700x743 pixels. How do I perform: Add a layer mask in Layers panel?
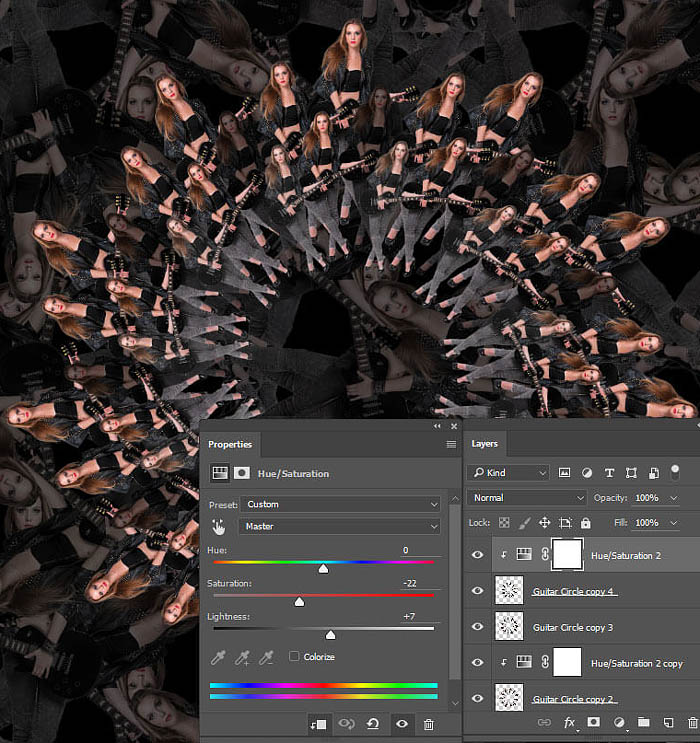[593, 722]
